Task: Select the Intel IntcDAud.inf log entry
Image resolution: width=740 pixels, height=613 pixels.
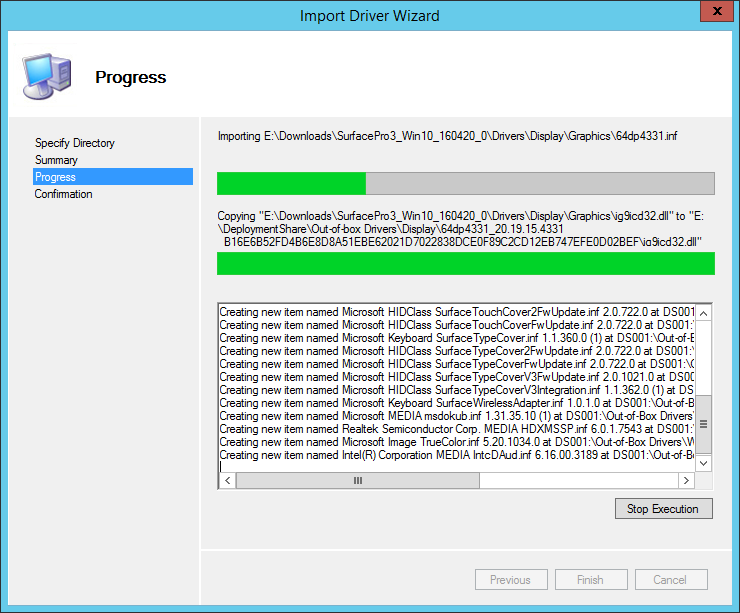Action: tap(456, 455)
